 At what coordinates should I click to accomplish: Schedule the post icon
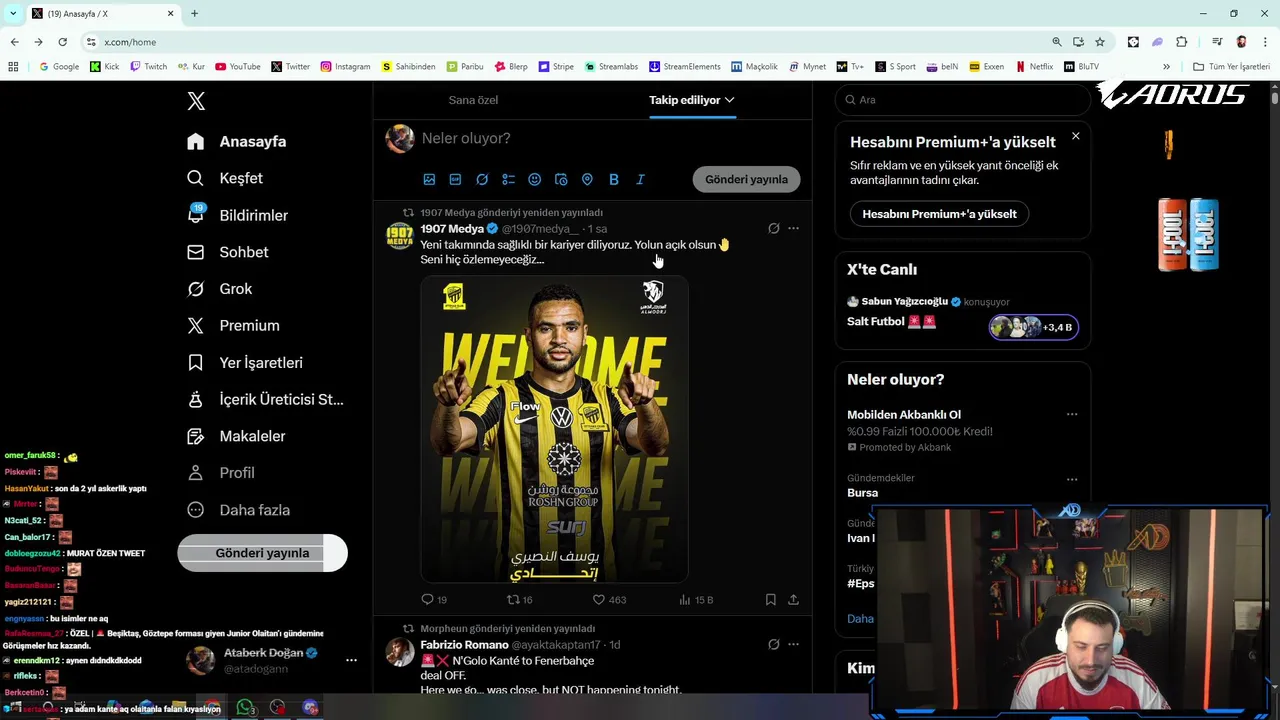pyautogui.click(x=561, y=180)
